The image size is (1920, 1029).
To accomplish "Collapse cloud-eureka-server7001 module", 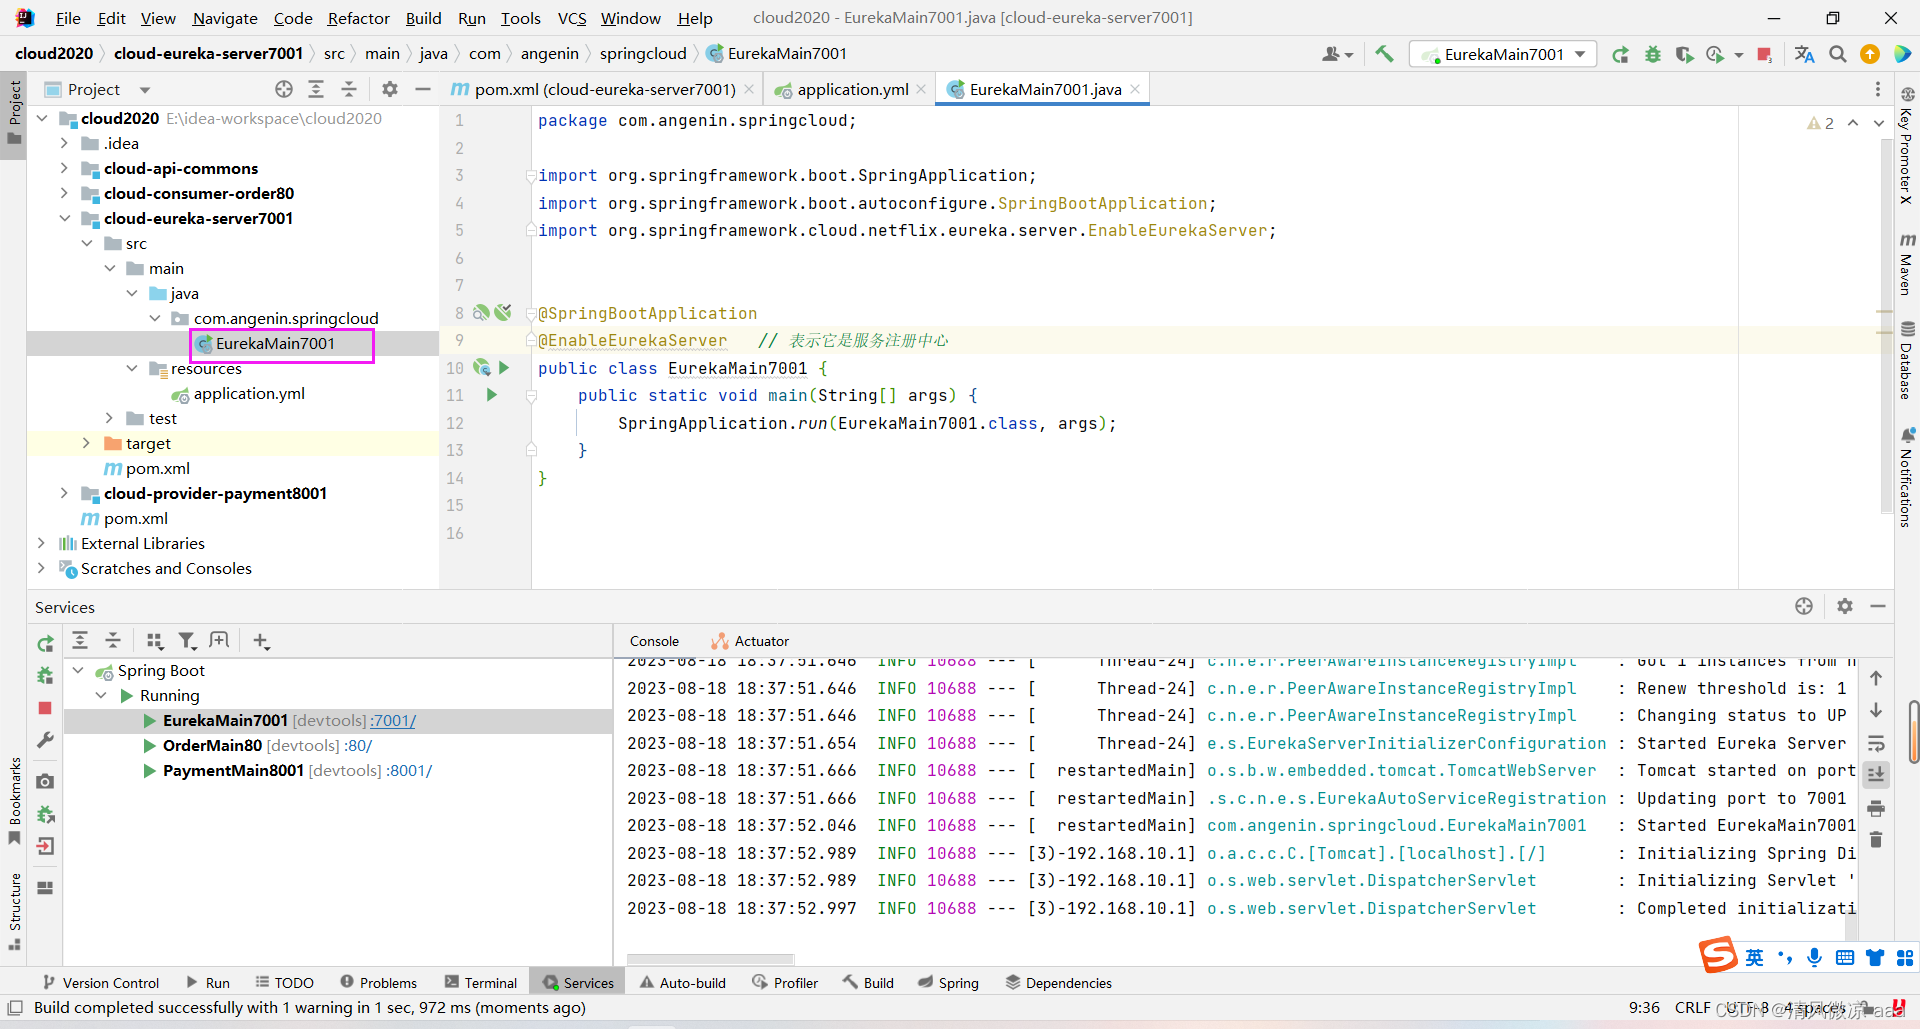I will click(x=64, y=218).
